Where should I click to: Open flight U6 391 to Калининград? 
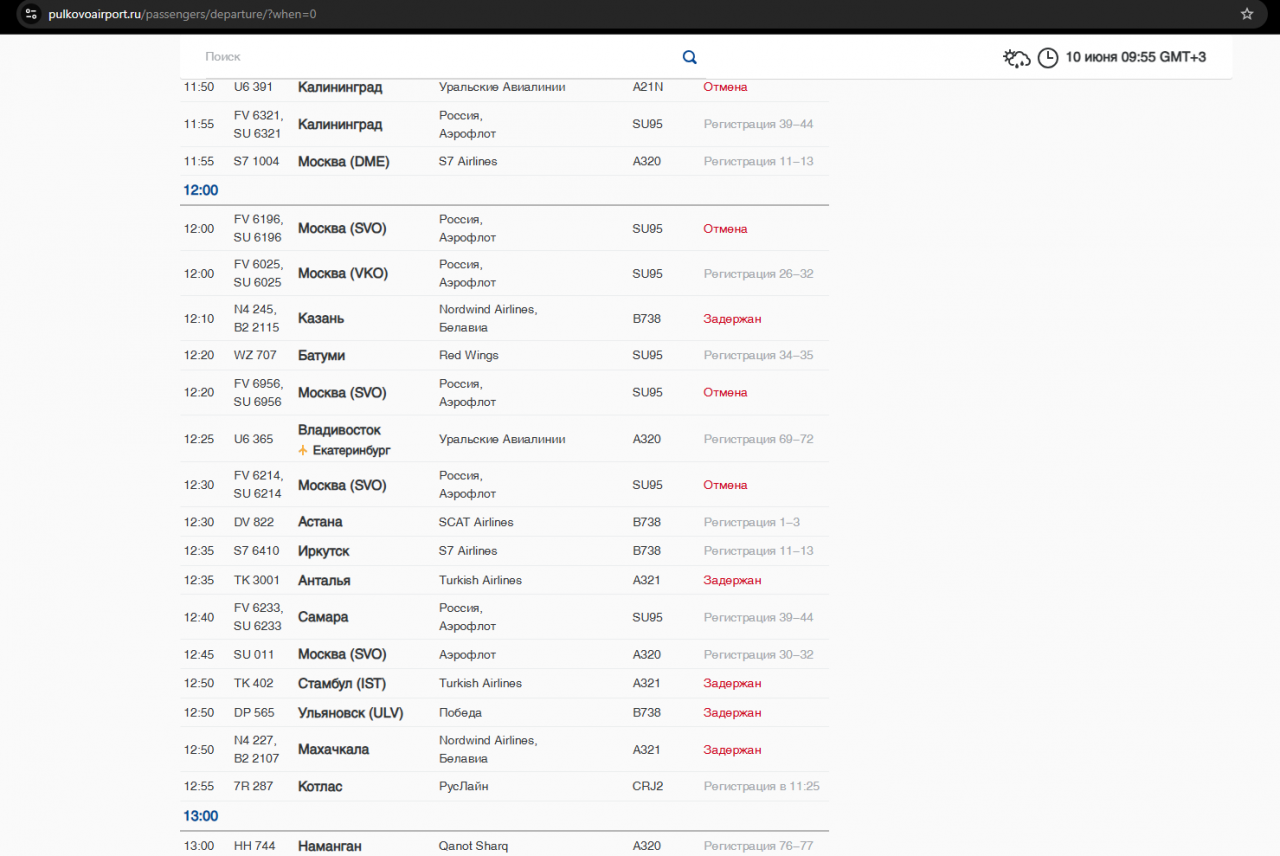pos(504,87)
